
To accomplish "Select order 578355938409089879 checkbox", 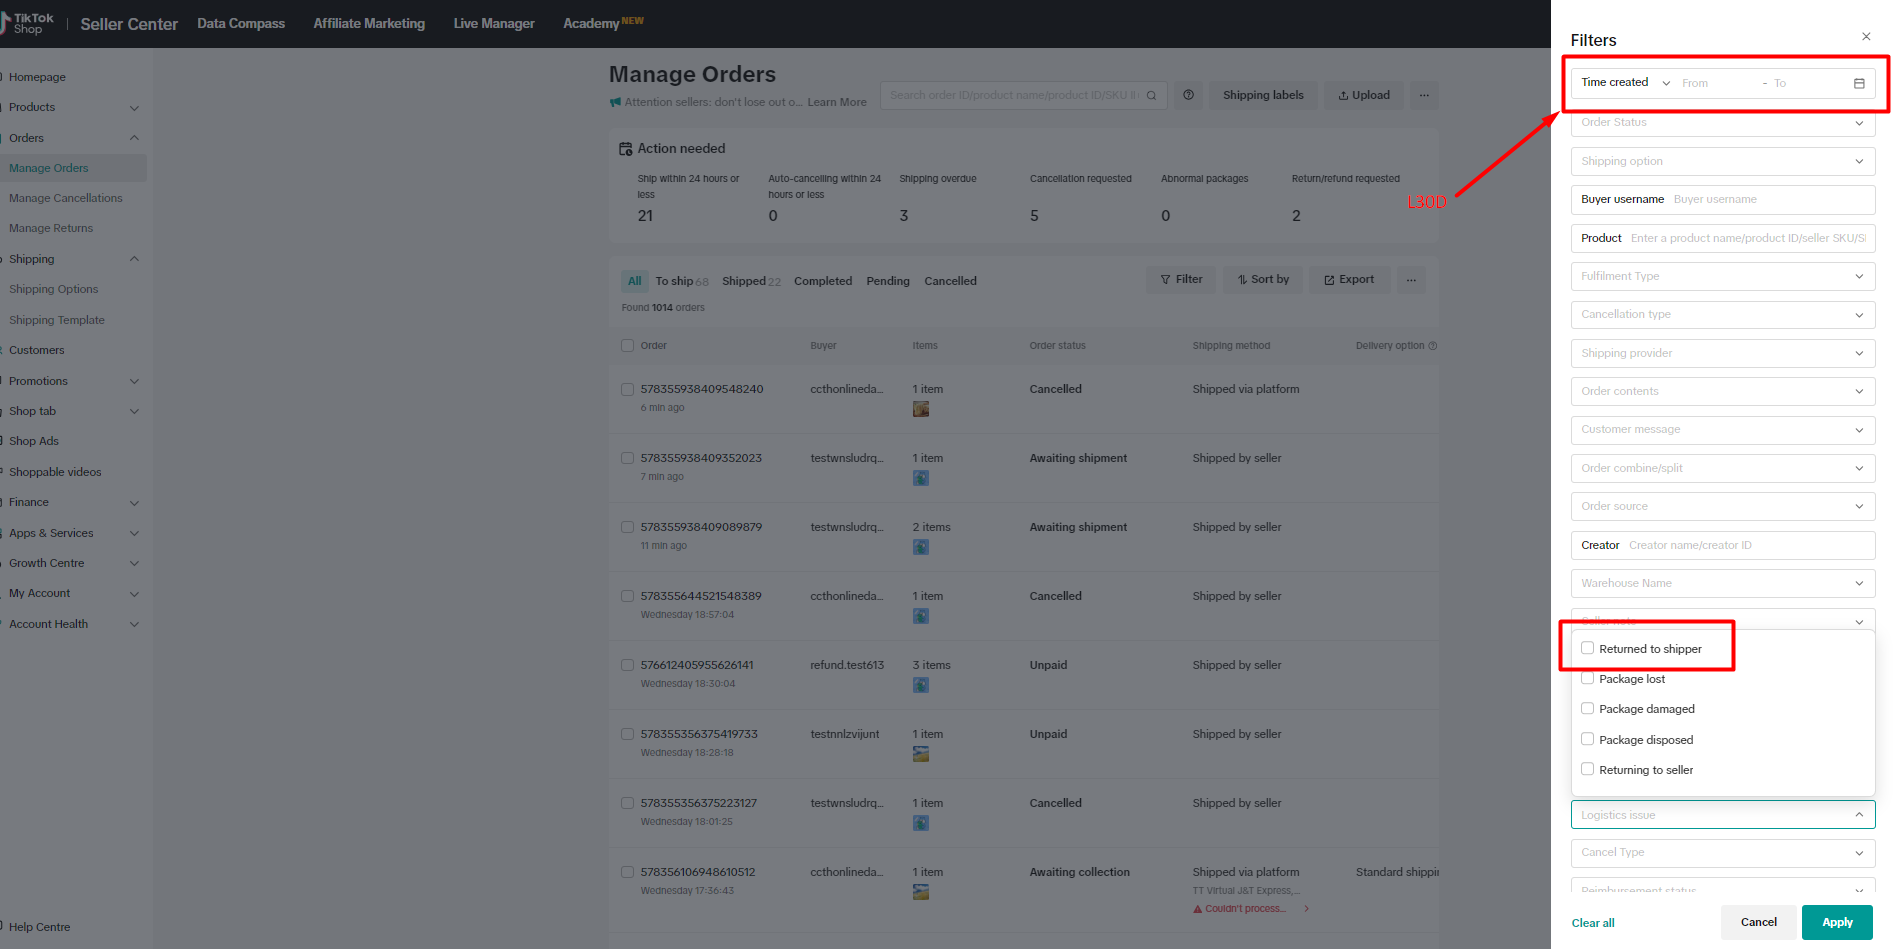I will (628, 527).
